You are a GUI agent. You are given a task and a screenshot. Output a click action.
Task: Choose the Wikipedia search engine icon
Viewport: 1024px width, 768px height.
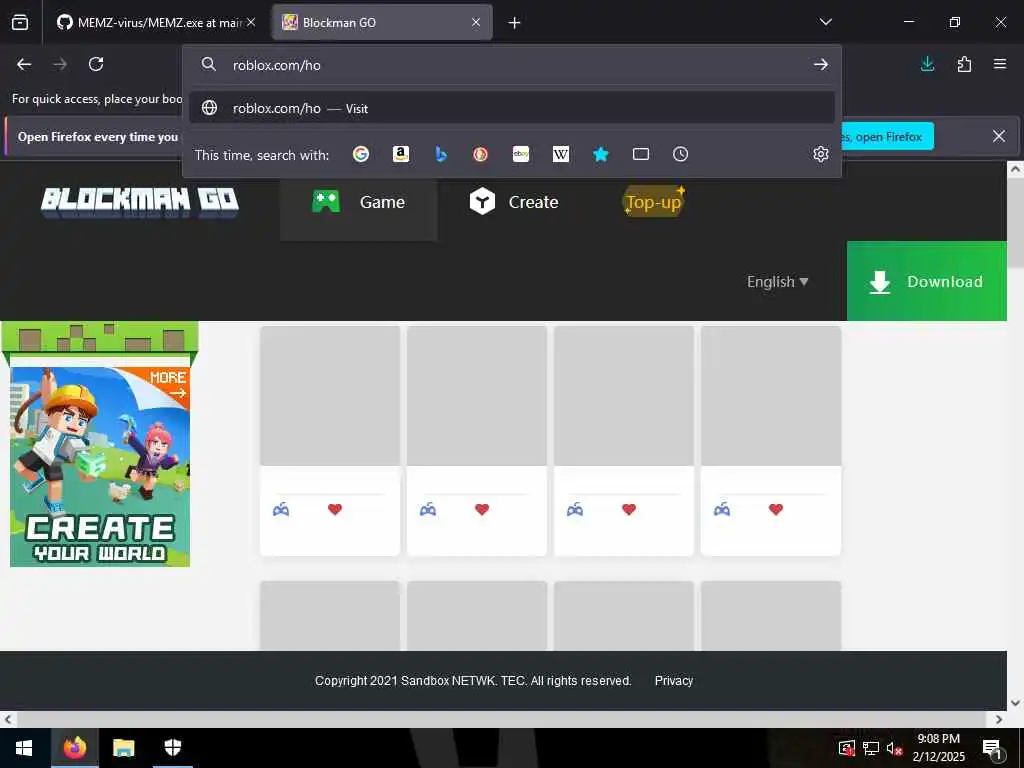coord(560,154)
